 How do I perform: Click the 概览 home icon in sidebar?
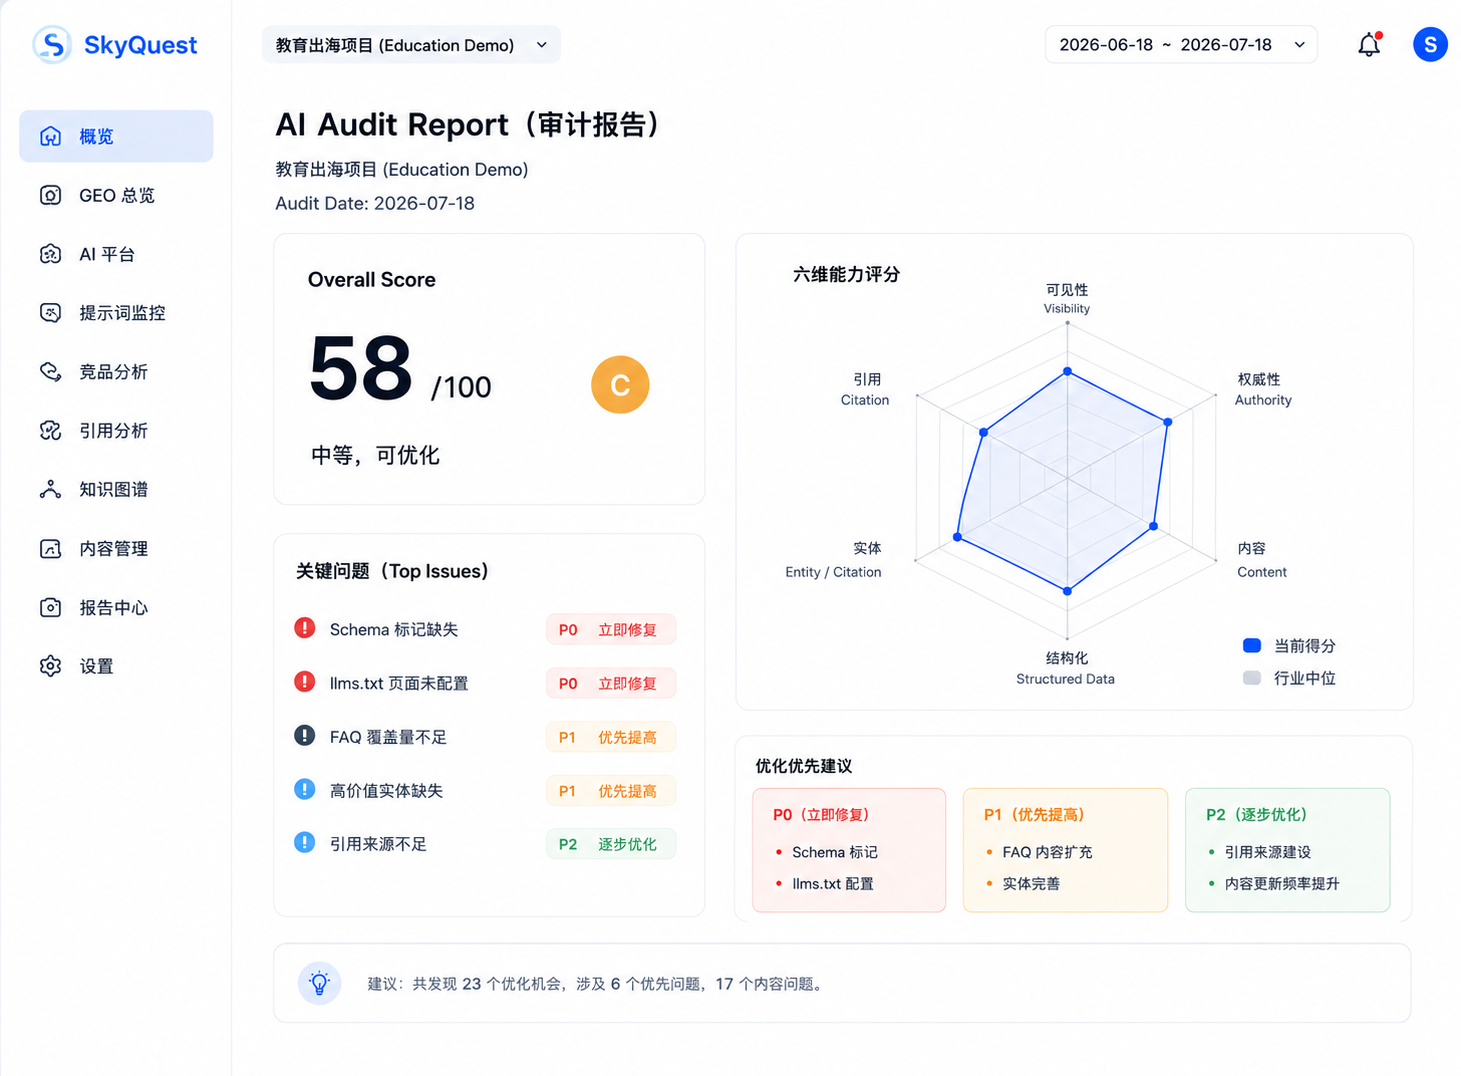(50, 136)
